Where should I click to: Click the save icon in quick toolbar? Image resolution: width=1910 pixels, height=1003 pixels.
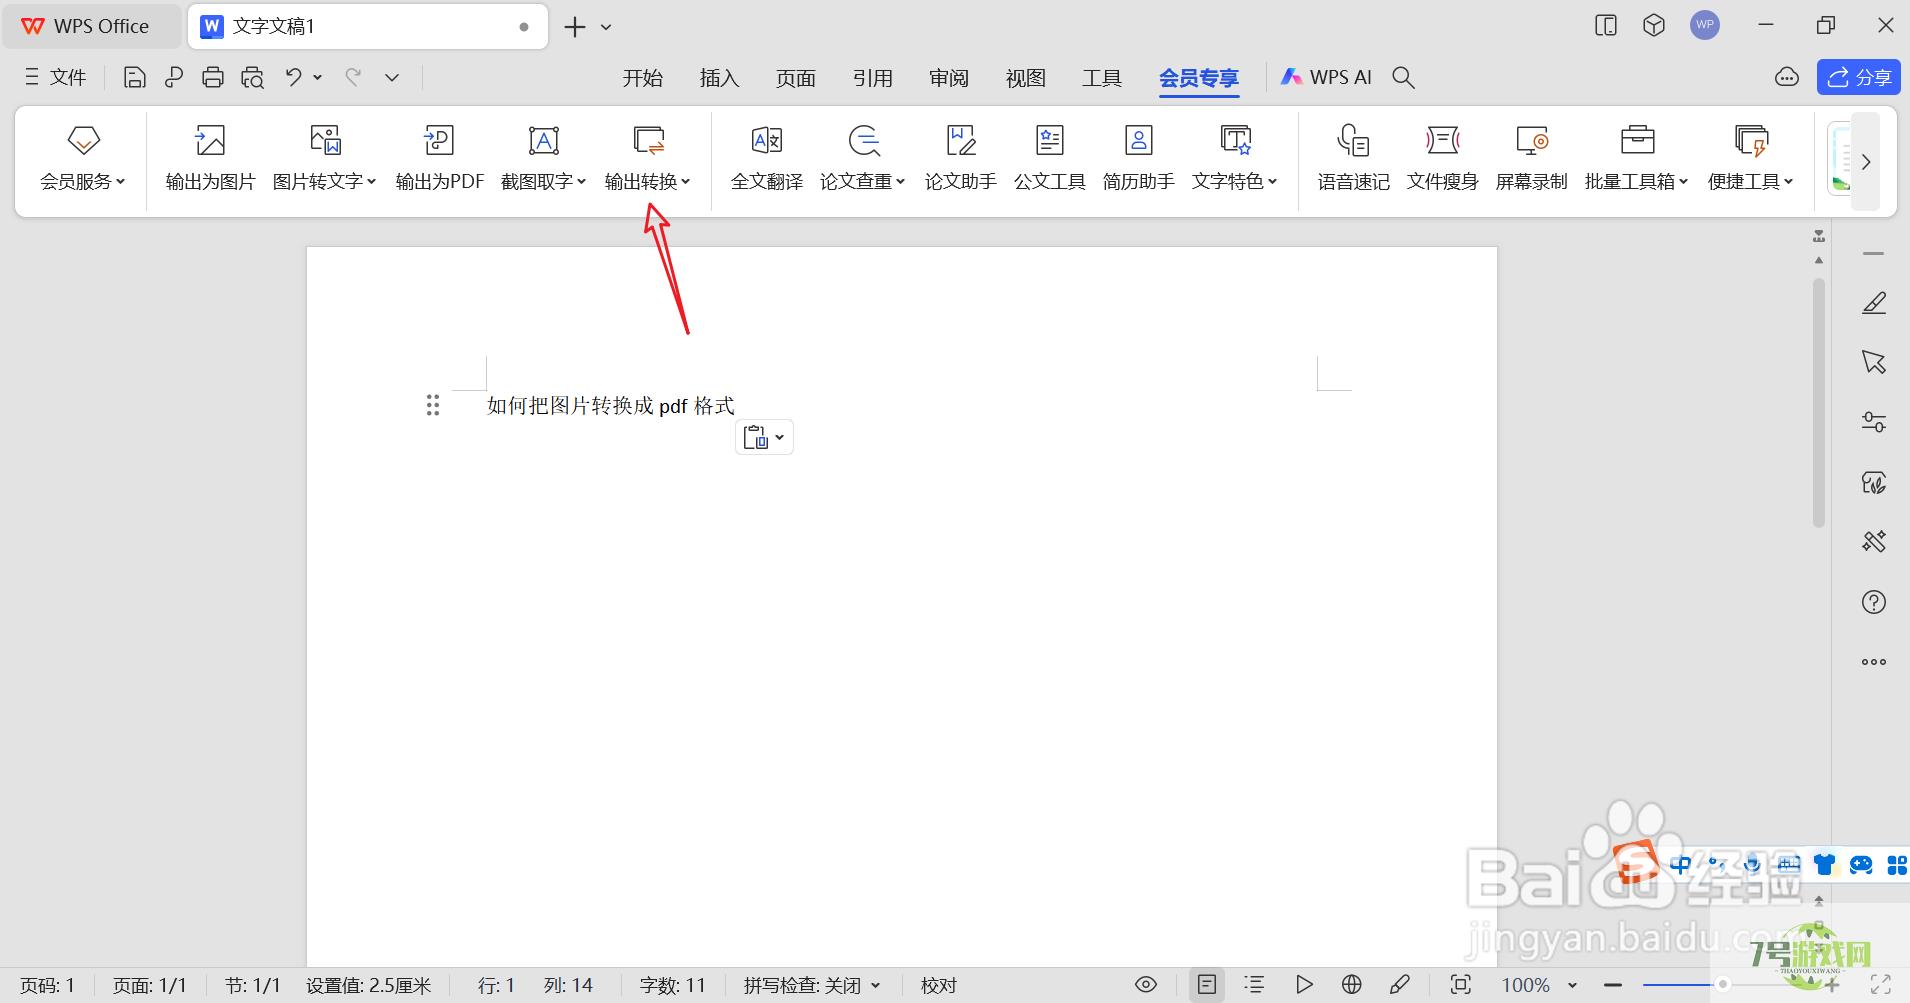[x=135, y=77]
